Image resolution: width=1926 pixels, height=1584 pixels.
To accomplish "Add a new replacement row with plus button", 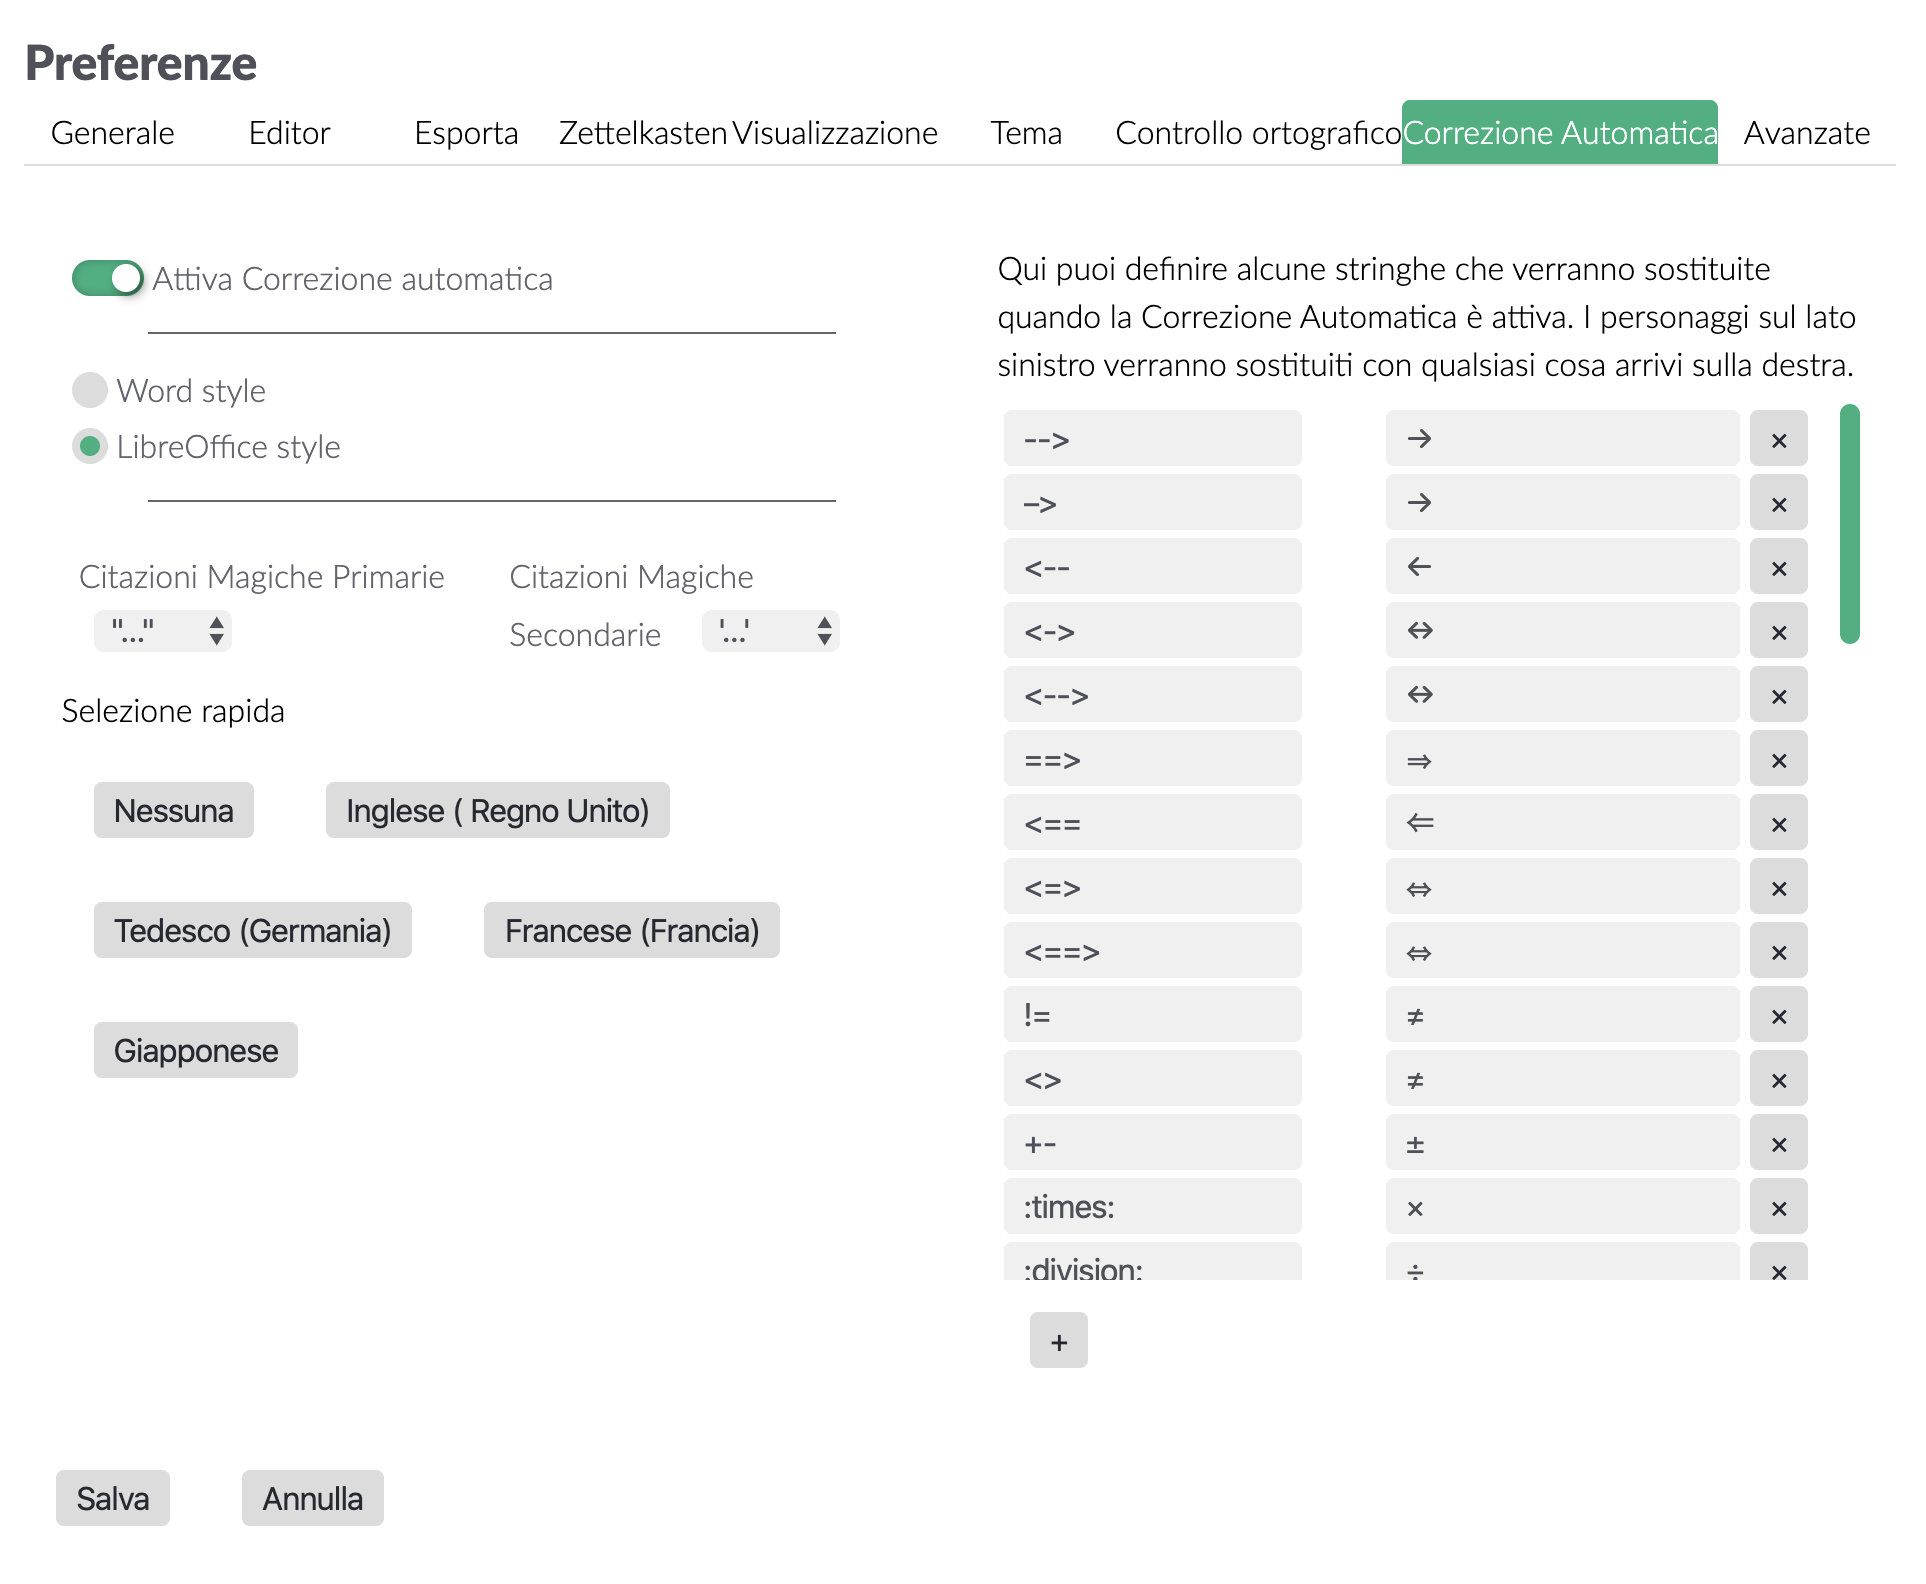I will pyautogui.click(x=1058, y=1341).
